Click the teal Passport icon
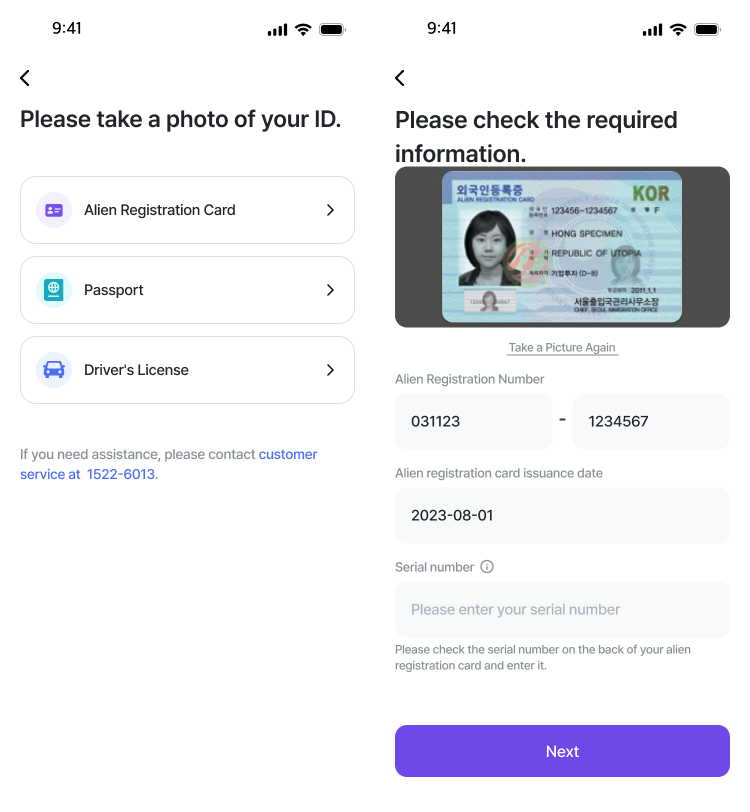Screen dimensions: 750x812 (54, 290)
